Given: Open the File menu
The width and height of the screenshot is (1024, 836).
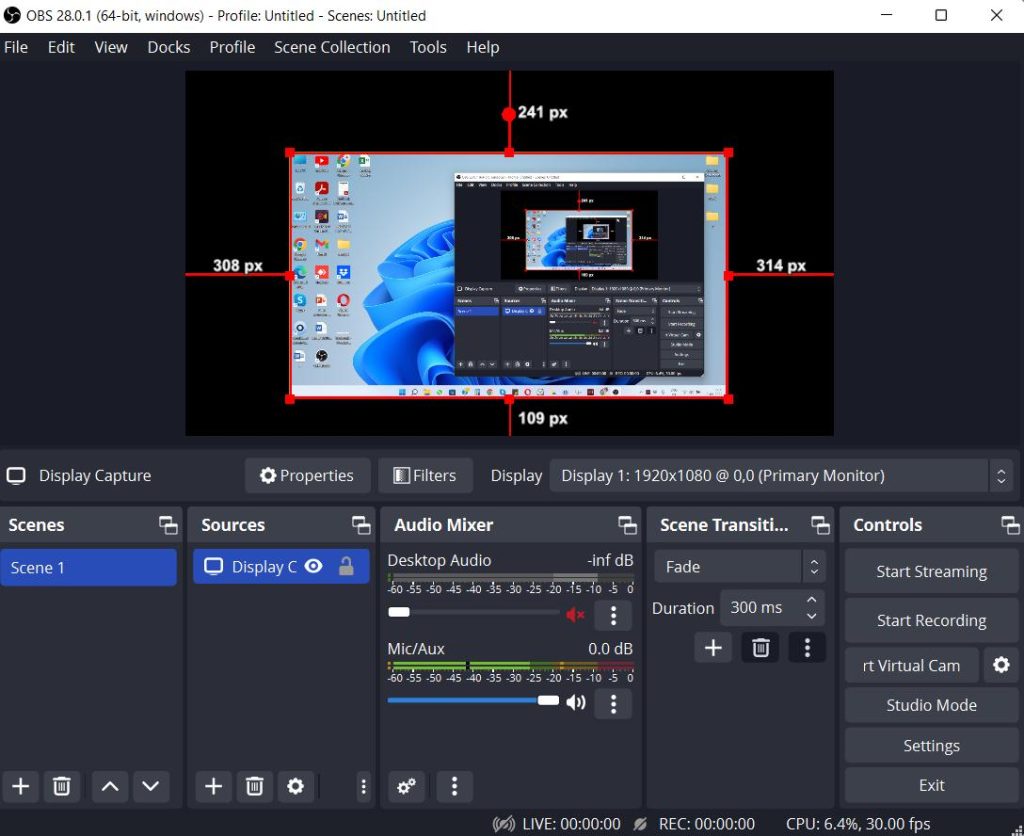Looking at the screenshot, I should (x=16, y=47).
